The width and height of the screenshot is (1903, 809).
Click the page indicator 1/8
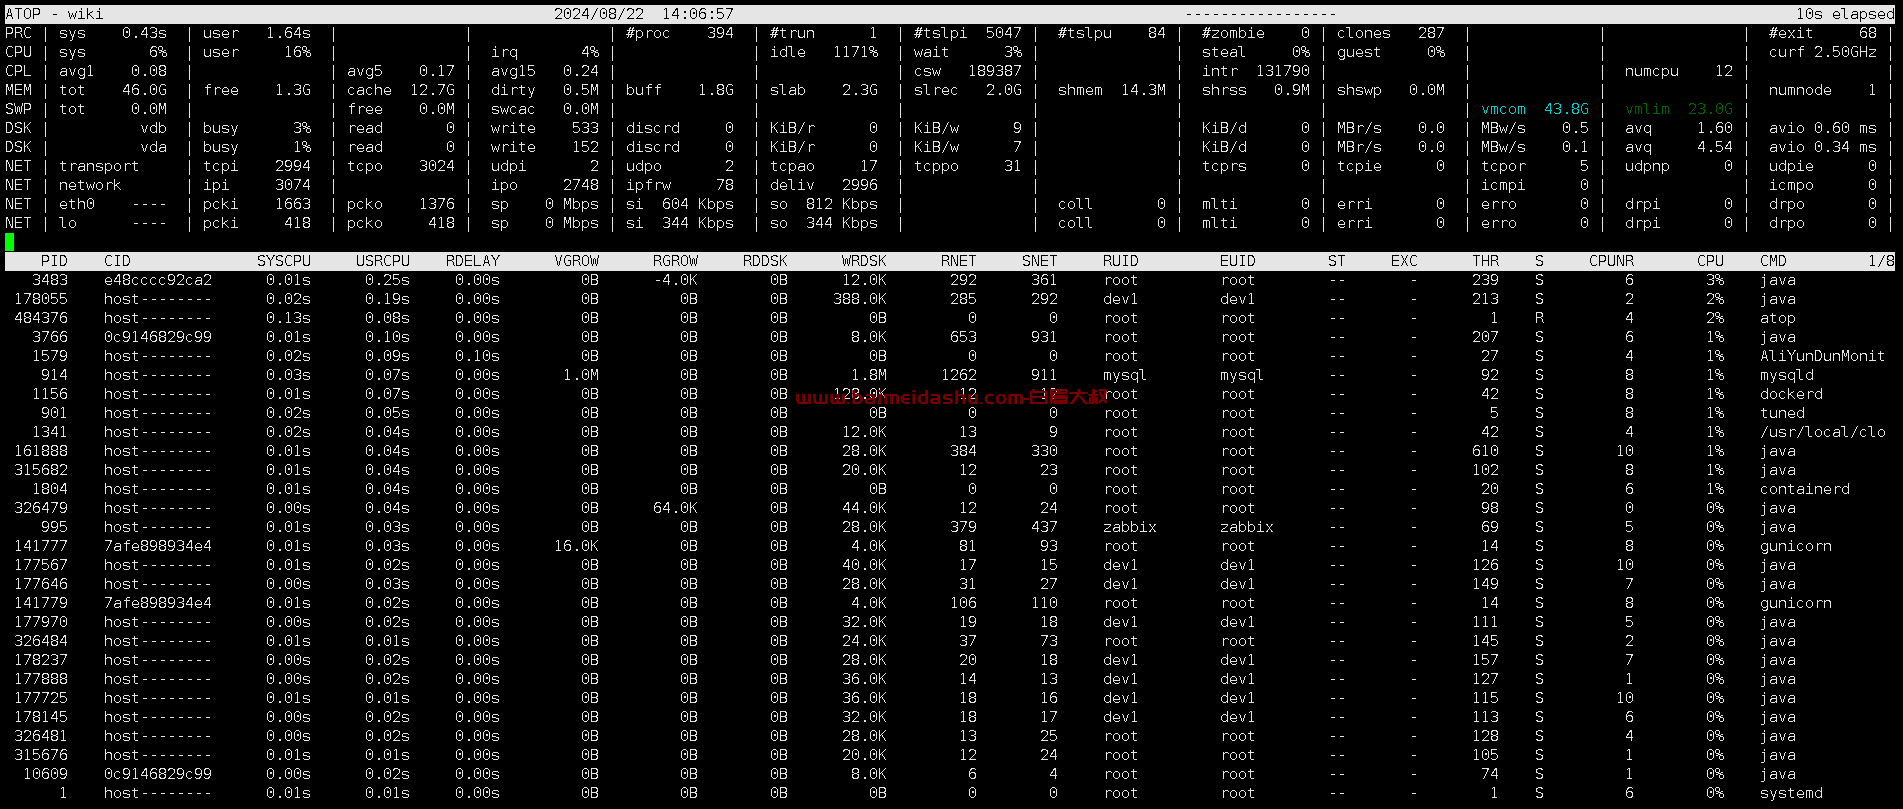point(1881,261)
